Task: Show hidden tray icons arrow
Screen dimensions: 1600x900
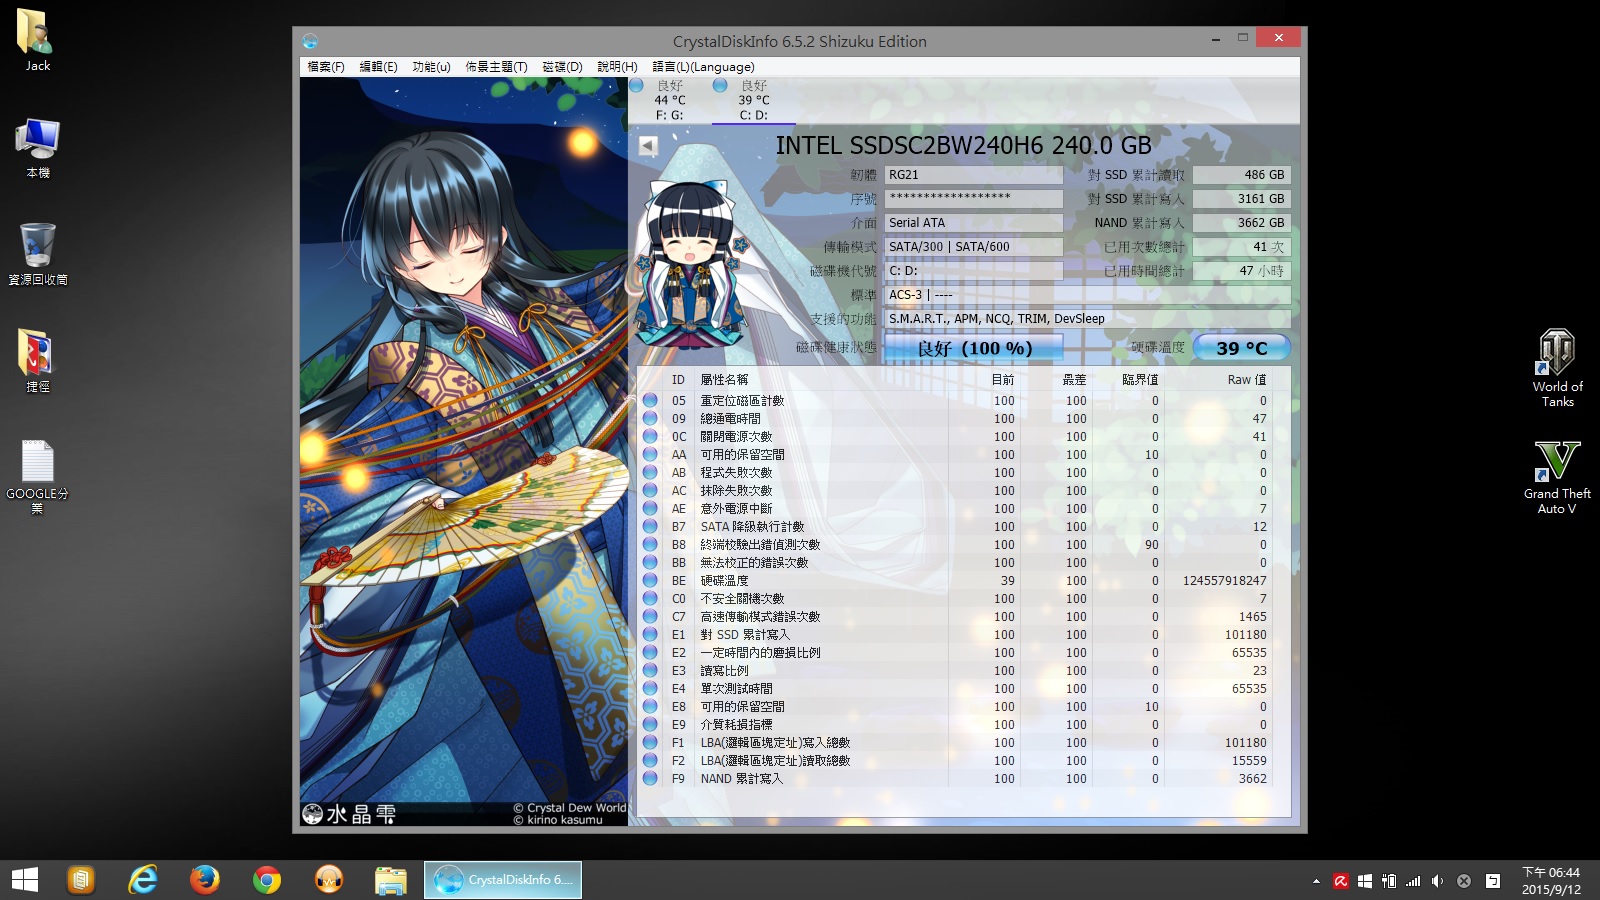Action: point(1316,881)
